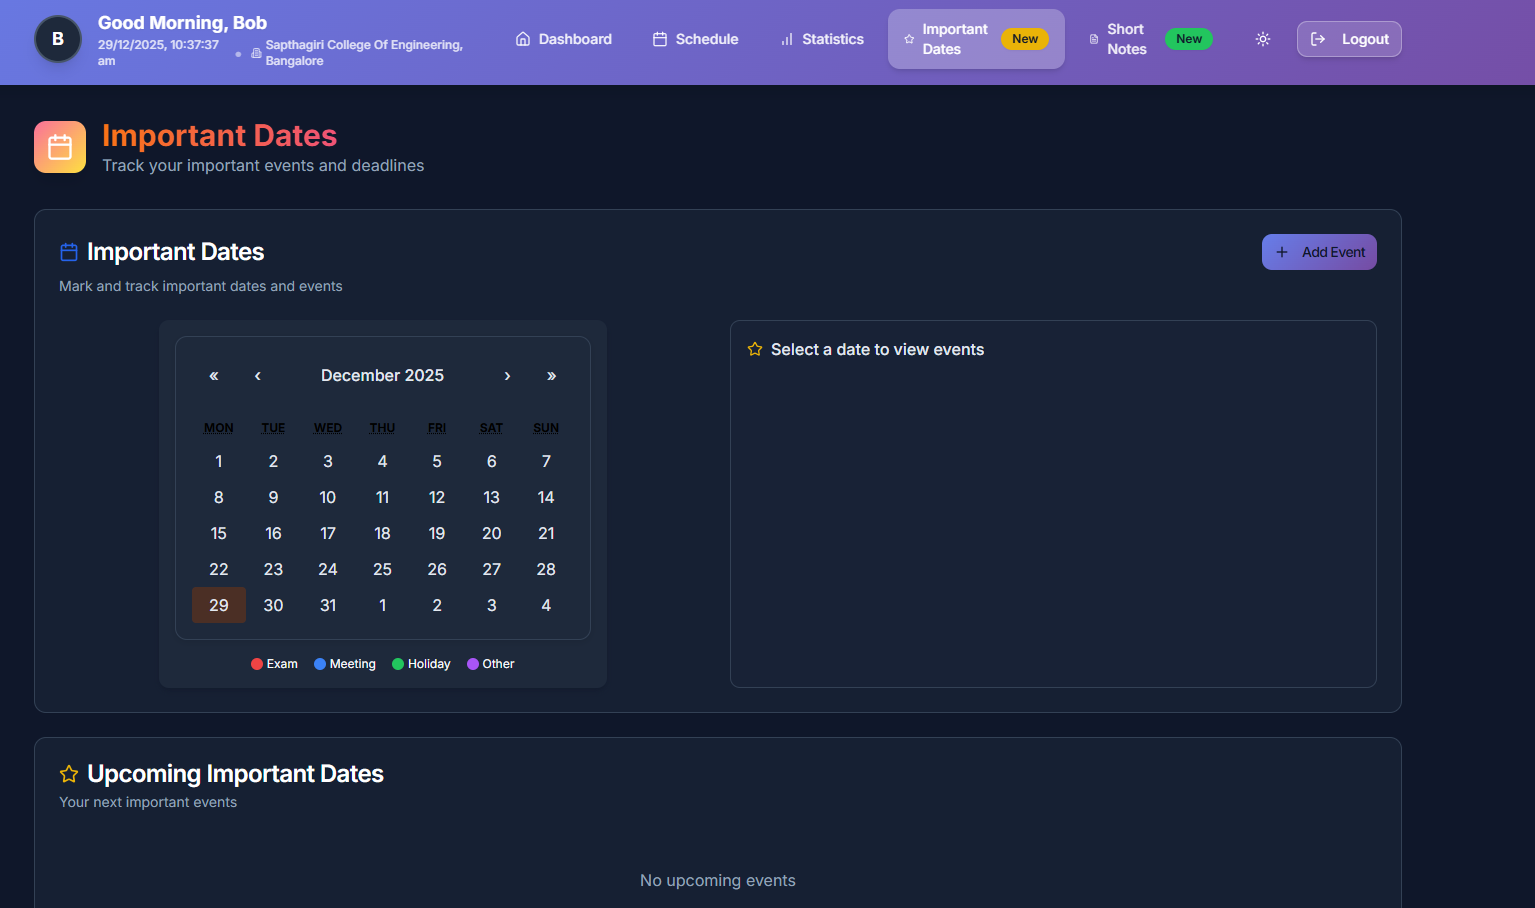Jump to next year with double chevron
The height and width of the screenshot is (908, 1535).
pos(551,376)
